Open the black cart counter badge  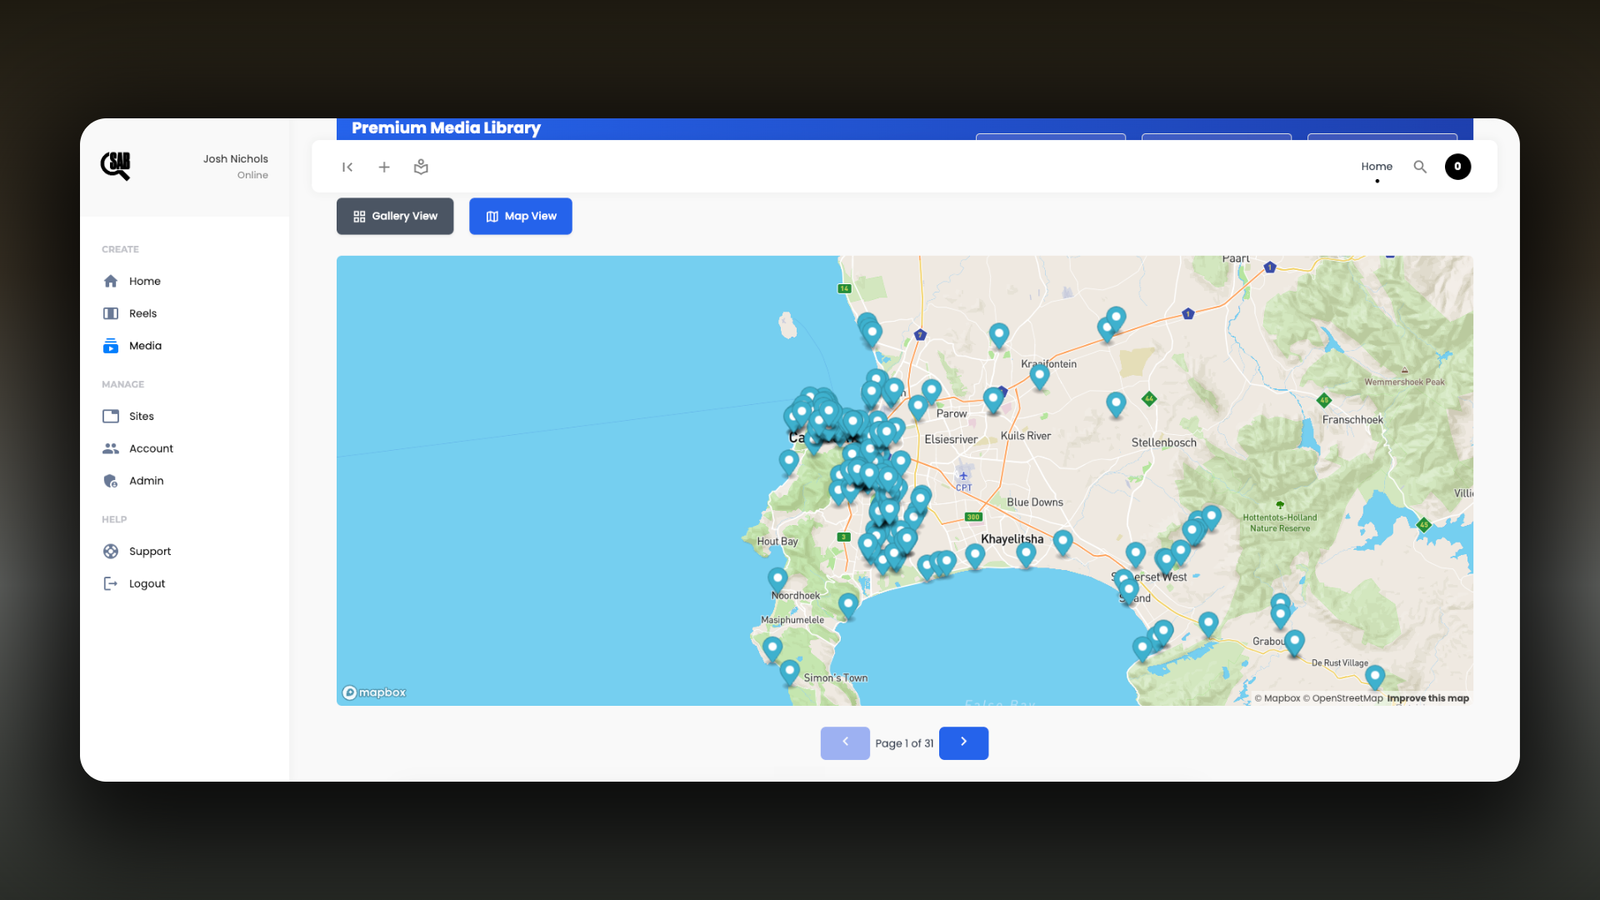coord(1458,167)
